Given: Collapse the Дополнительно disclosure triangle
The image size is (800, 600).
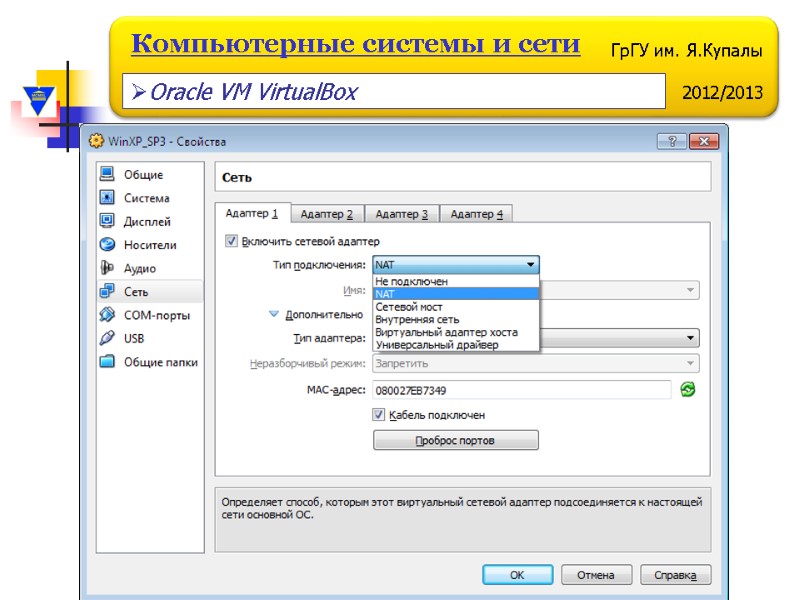Looking at the screenshot, I should pyautogui.click(x=274, y=314).
